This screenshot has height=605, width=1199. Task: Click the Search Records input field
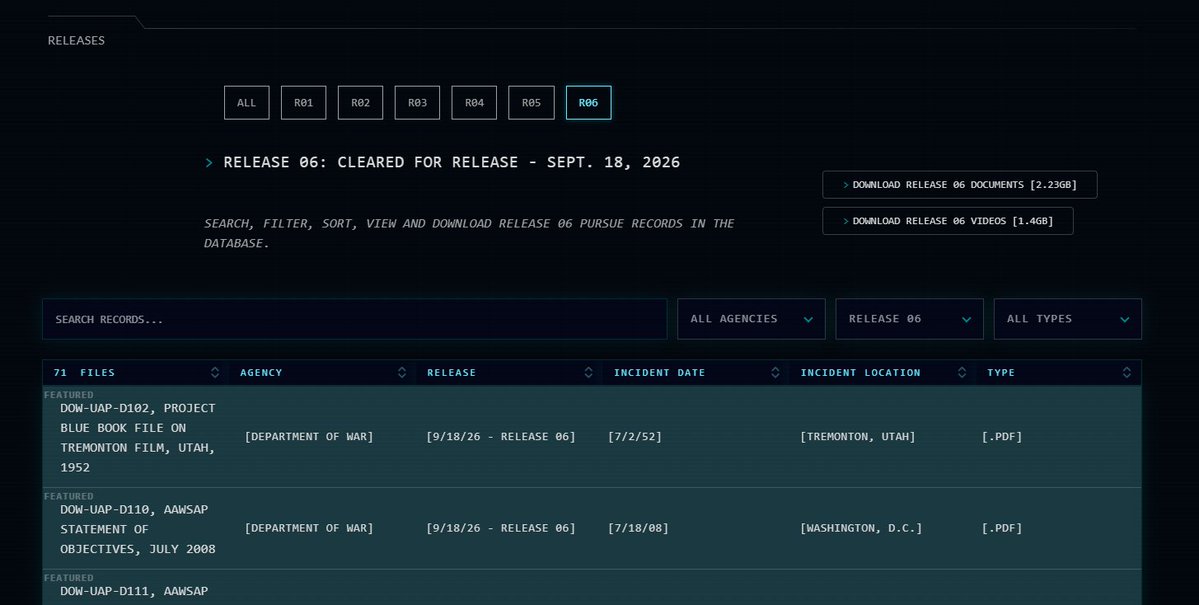click(x=355, y=319)
